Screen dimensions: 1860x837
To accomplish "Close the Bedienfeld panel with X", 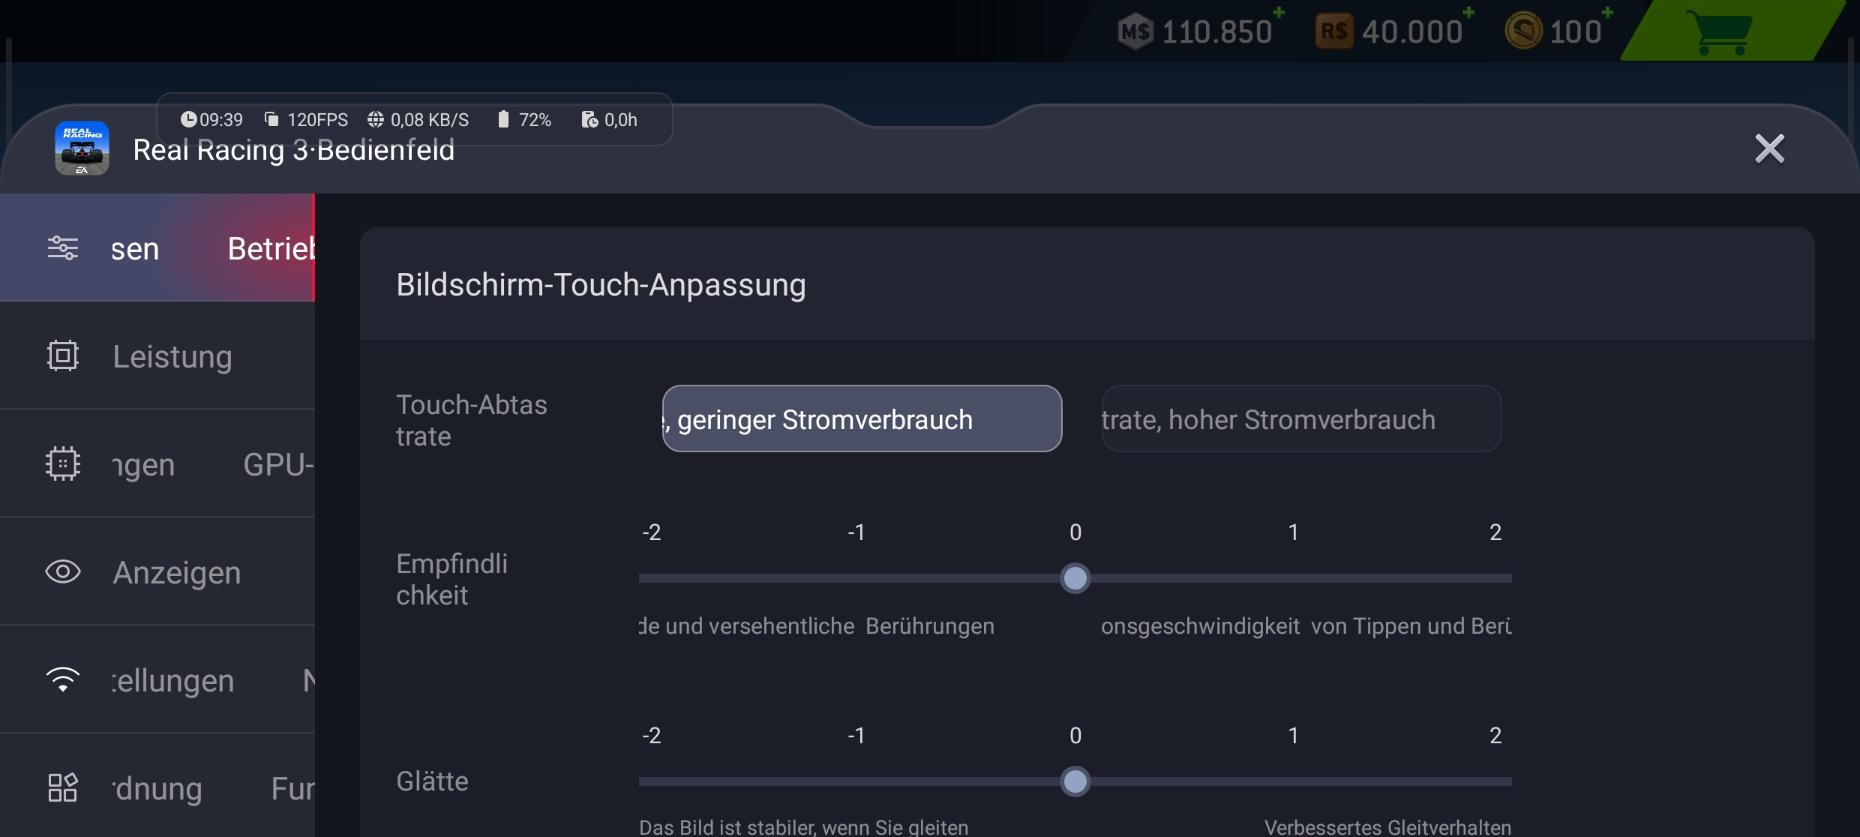I will [1769, 149].
